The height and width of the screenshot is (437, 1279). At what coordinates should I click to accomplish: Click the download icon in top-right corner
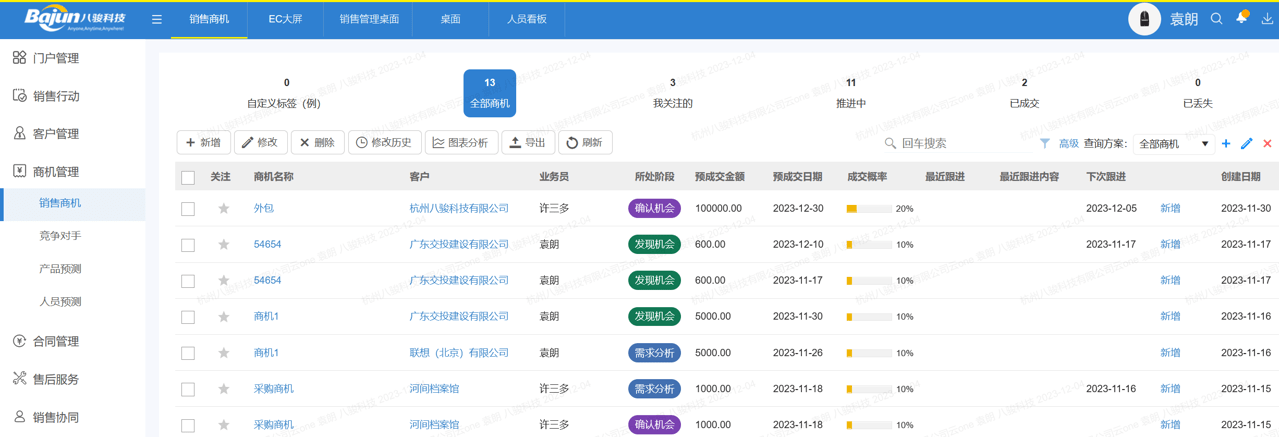point(1267,19)
